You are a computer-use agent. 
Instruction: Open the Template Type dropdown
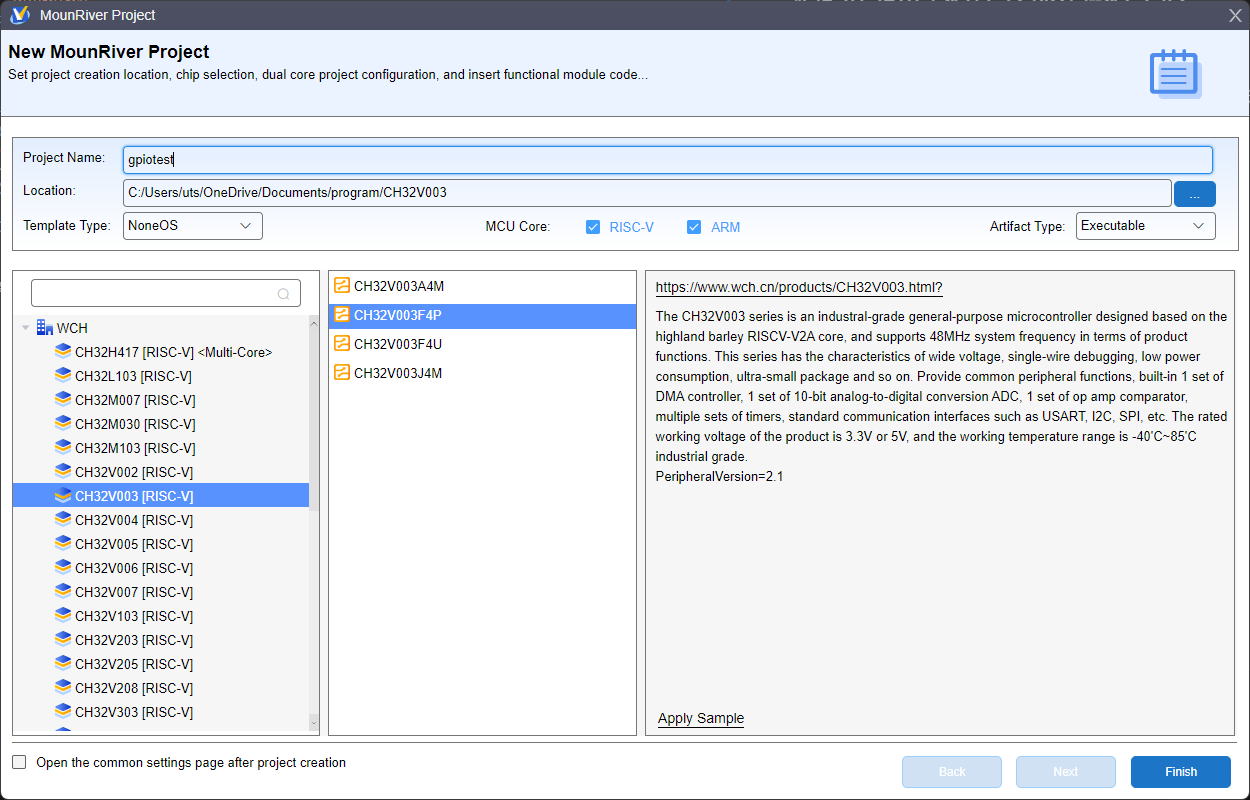193,226
